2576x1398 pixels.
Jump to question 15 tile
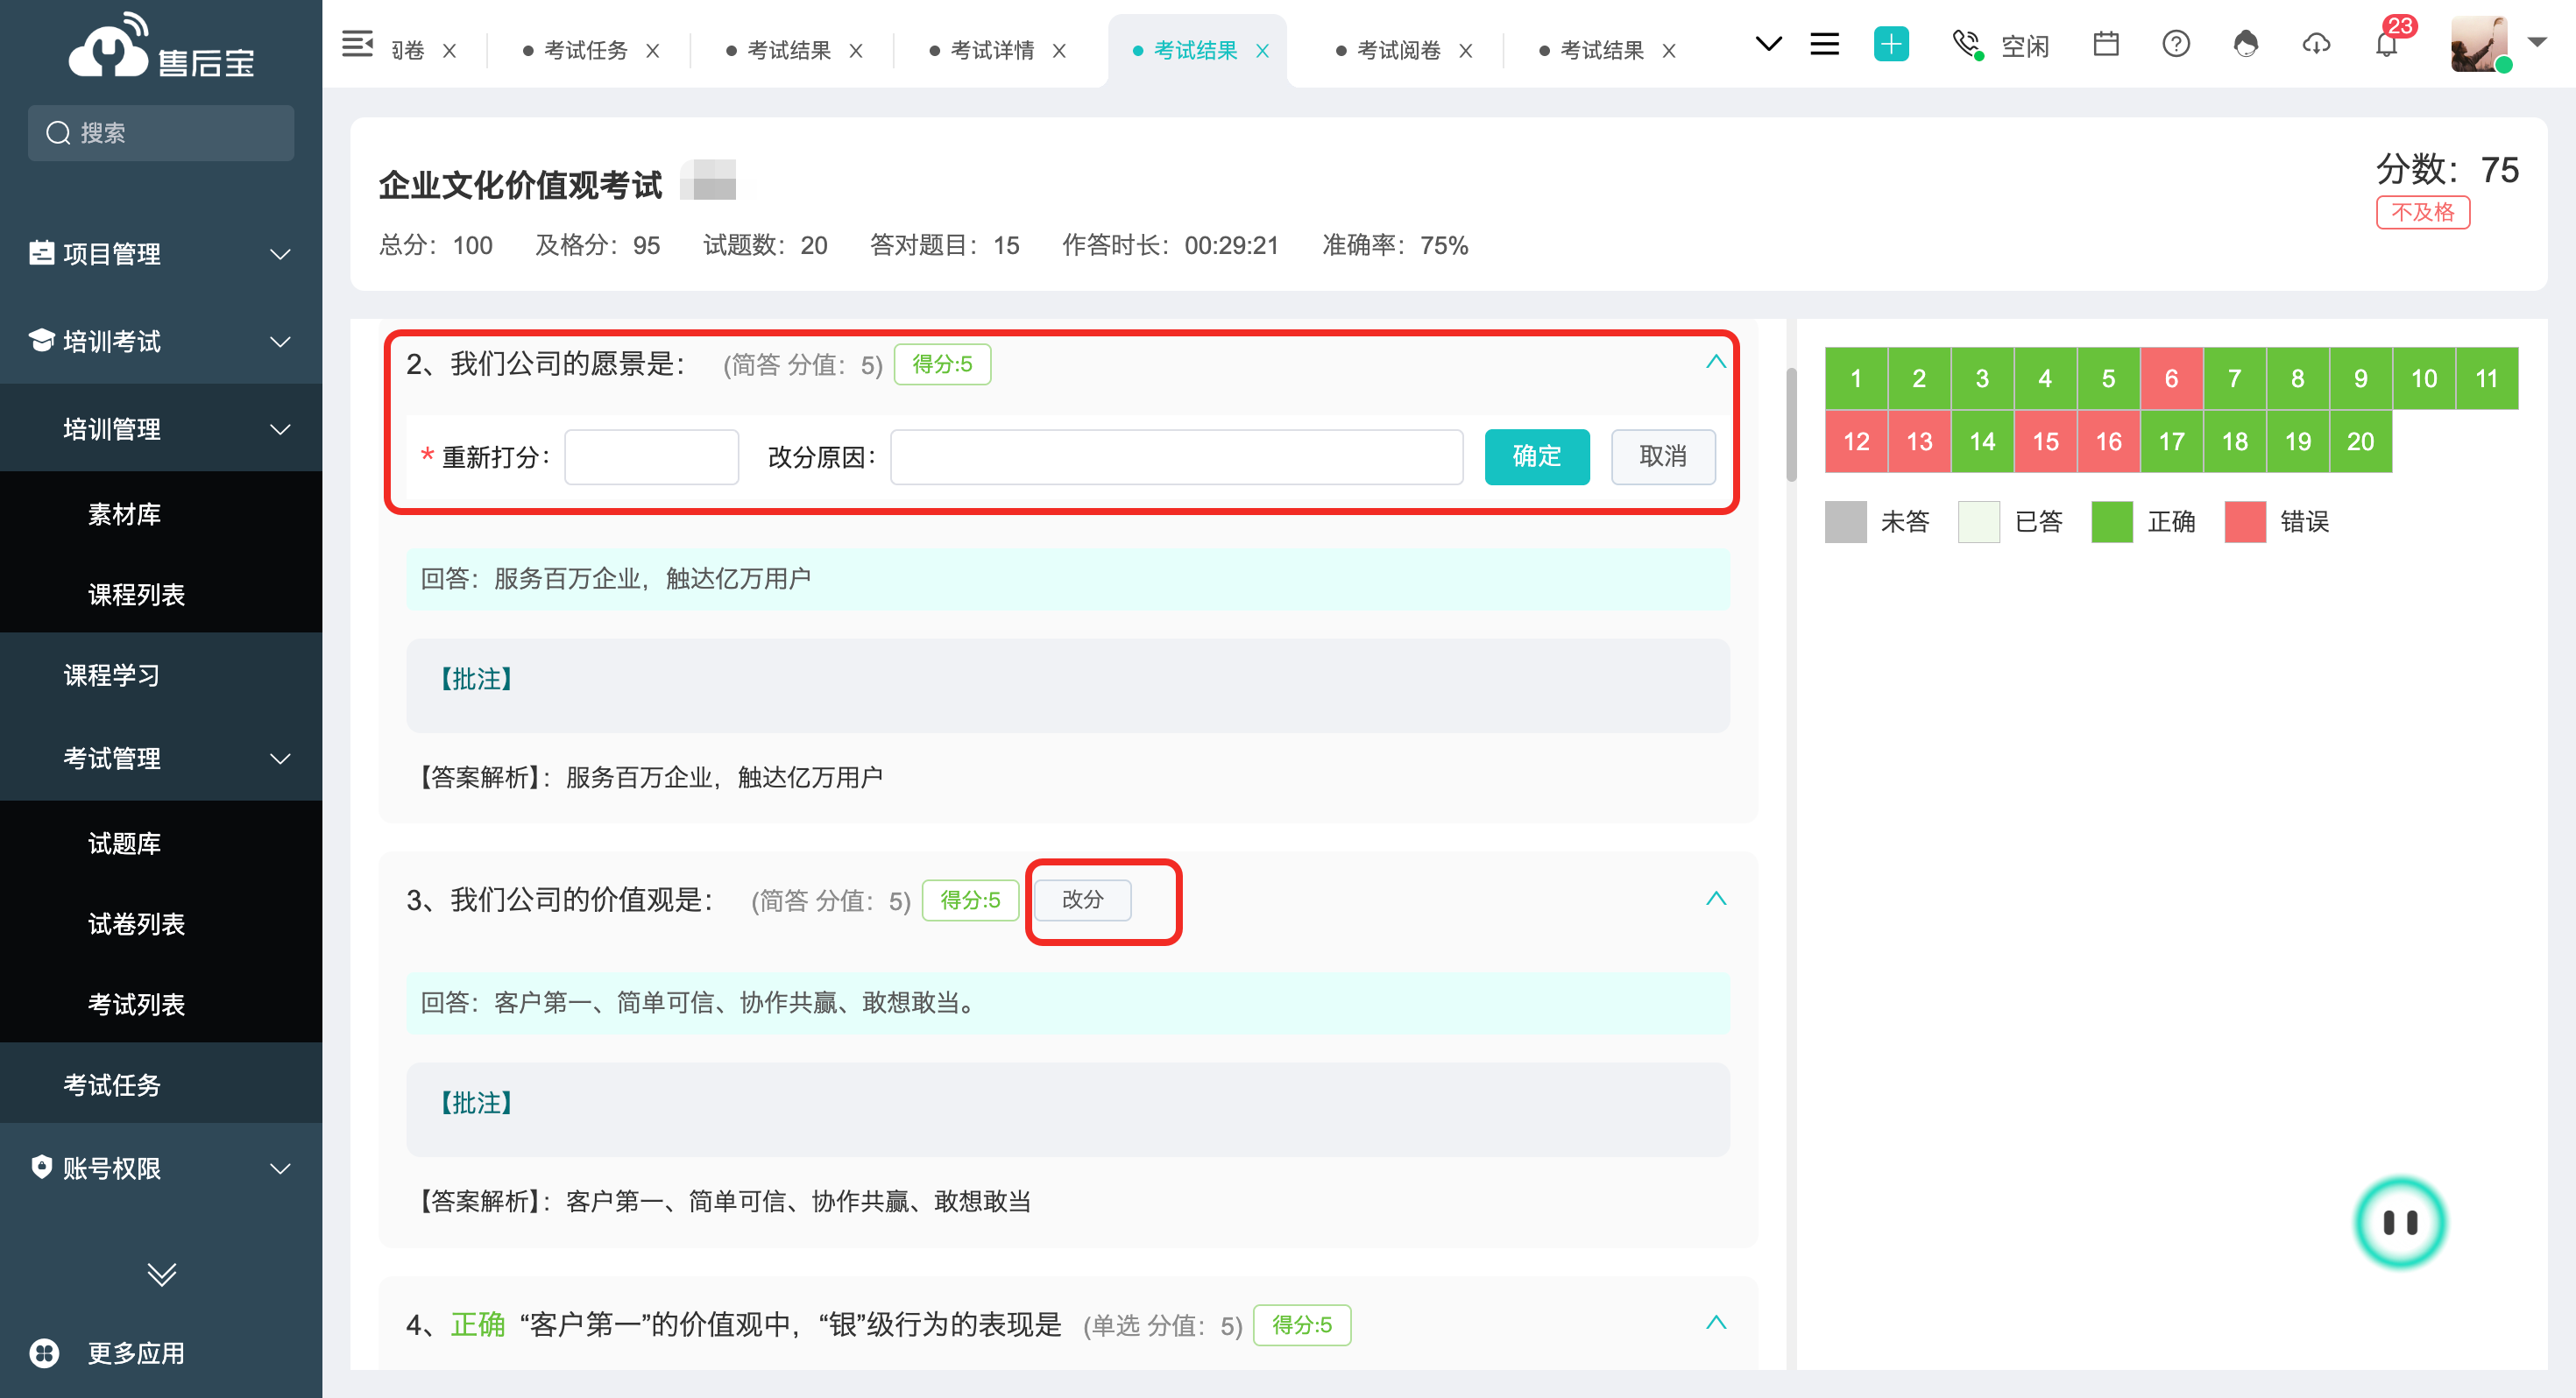click(x=2044, y=441)
